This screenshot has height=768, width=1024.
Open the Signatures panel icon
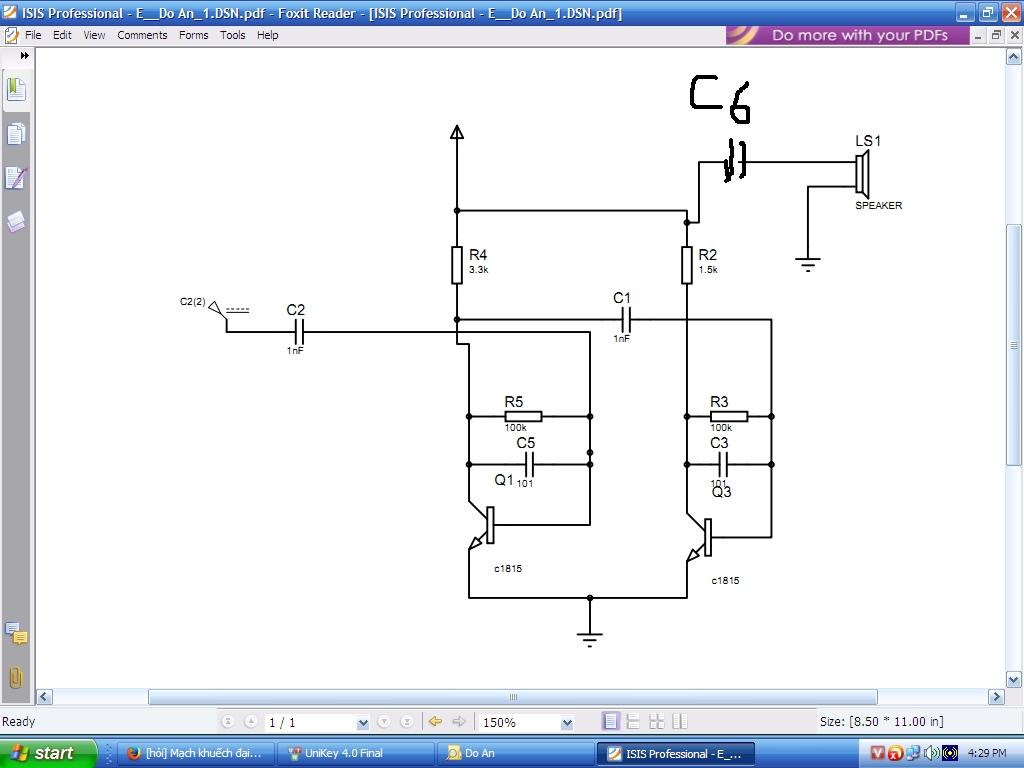pos(16,178)
